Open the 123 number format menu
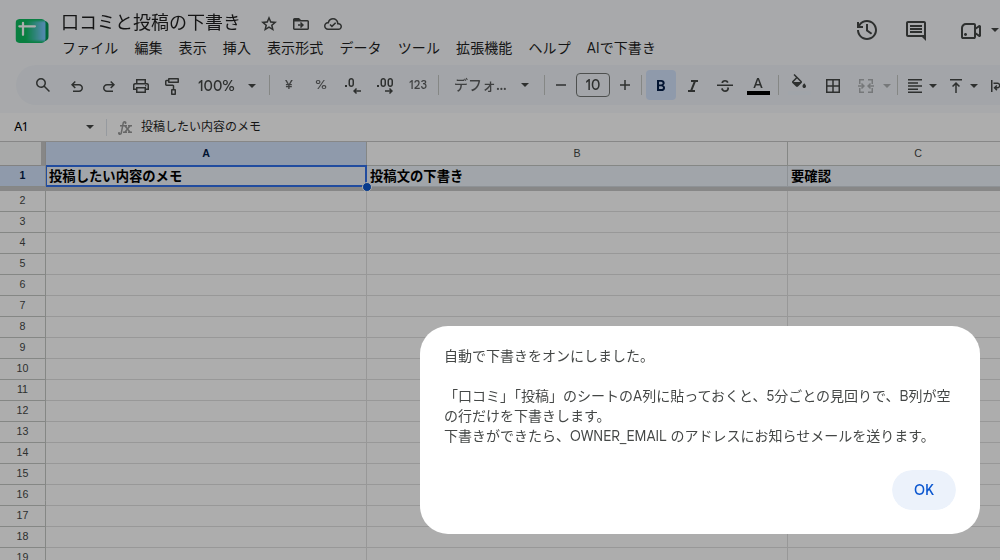The height and width of the screenshot is (560, 1000). pos(418,85)
